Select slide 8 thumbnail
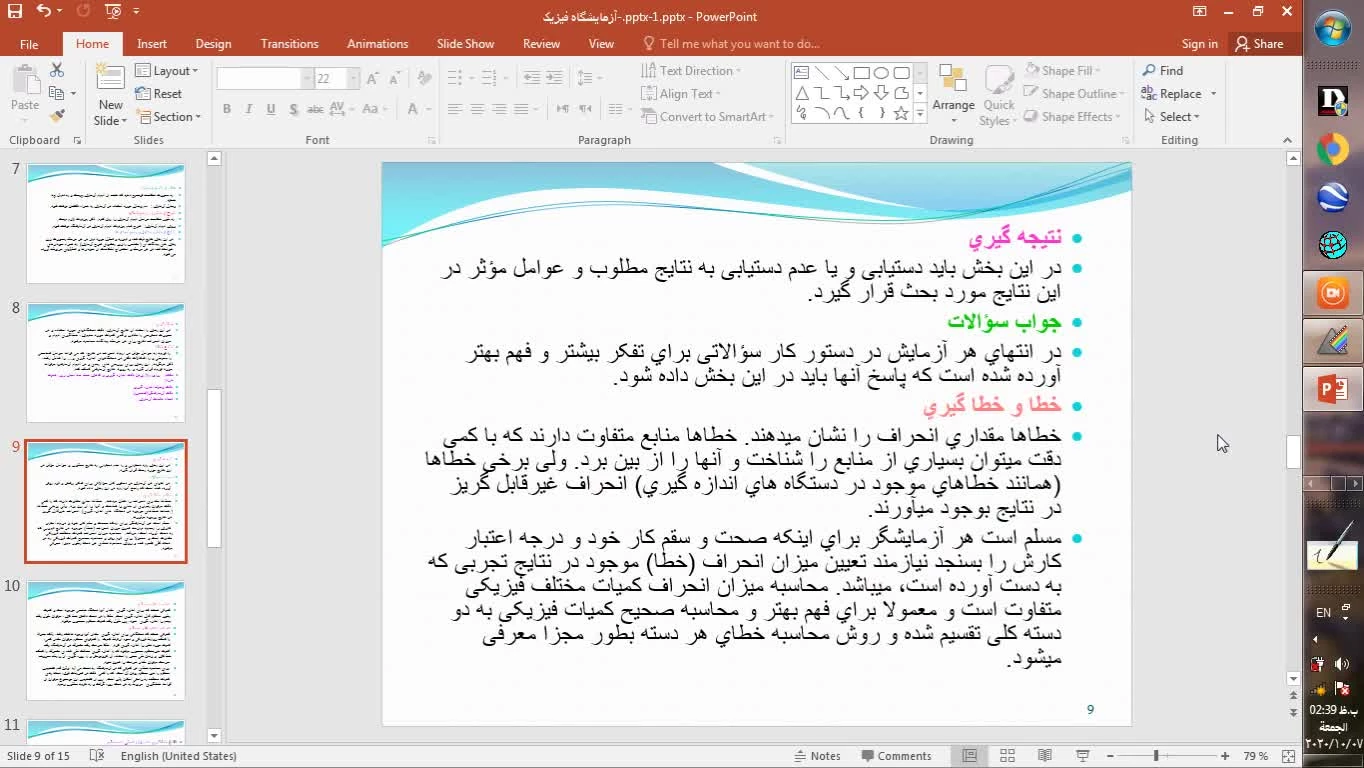1364x768 pixels. coord(106,363)
